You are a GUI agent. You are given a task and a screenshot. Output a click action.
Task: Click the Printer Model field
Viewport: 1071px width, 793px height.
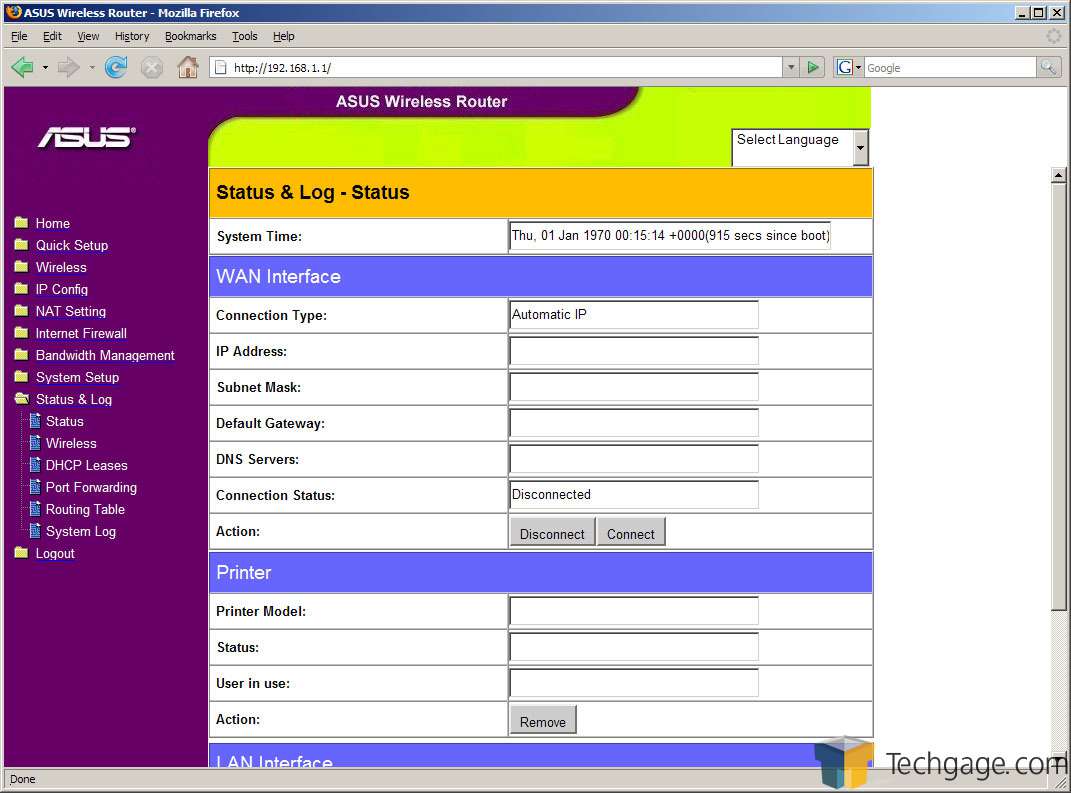634,611
